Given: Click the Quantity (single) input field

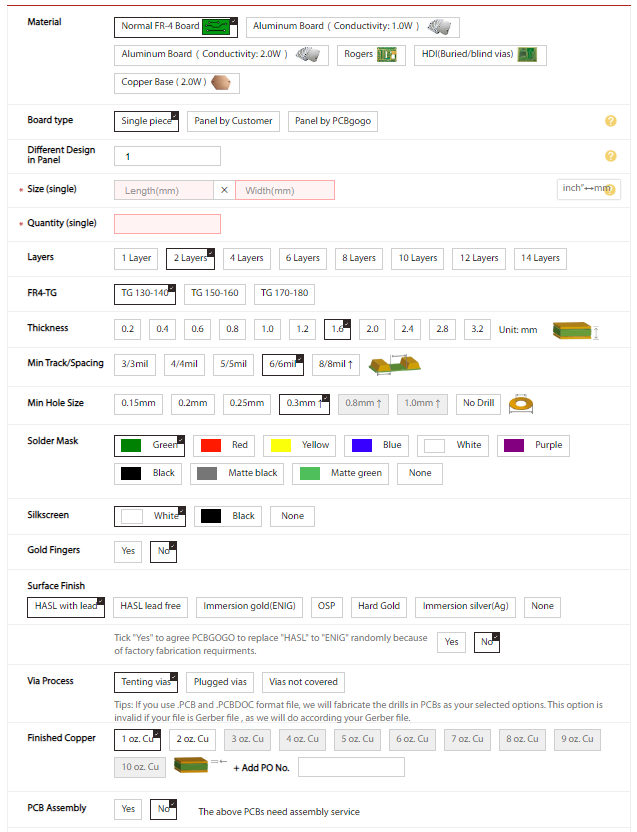Looking at the screenshot, I should (167, 224).
